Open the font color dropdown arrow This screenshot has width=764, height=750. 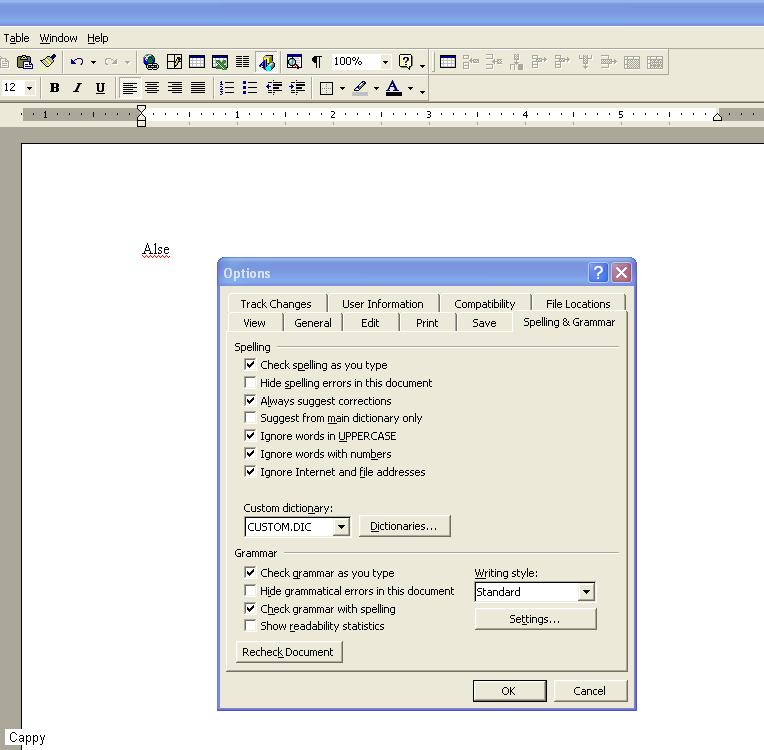(410, 89)
